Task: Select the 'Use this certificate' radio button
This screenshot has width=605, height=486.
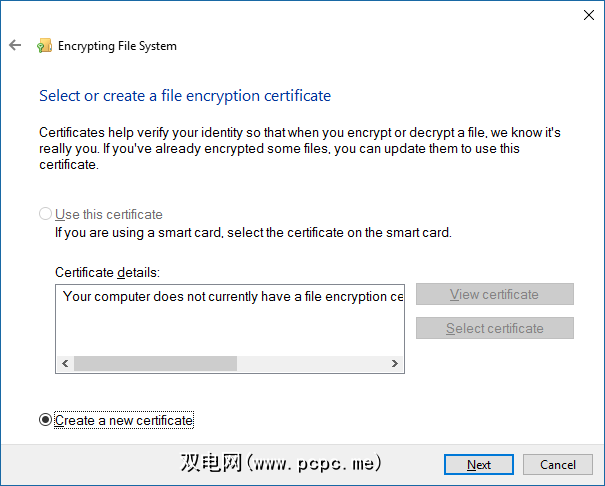Action: [x=46, y=214]
